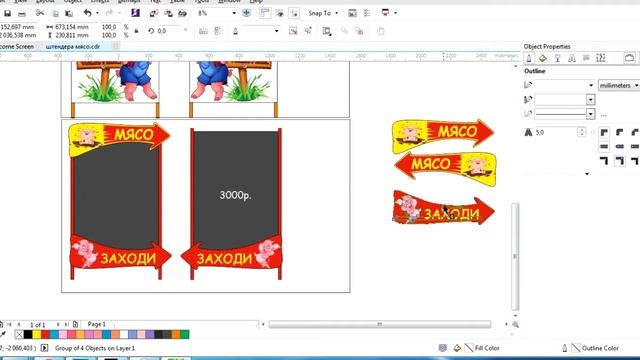
Task: Open the Outline color picker dropdown
Action: [x=590, y=100]
